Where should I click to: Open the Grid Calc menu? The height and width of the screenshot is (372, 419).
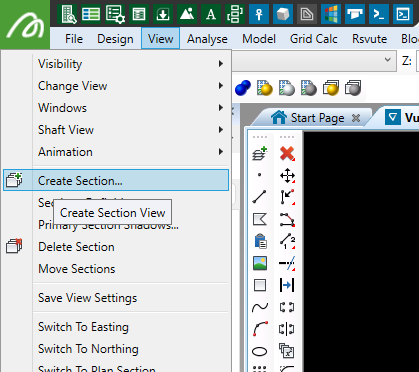tap(314, 39)
